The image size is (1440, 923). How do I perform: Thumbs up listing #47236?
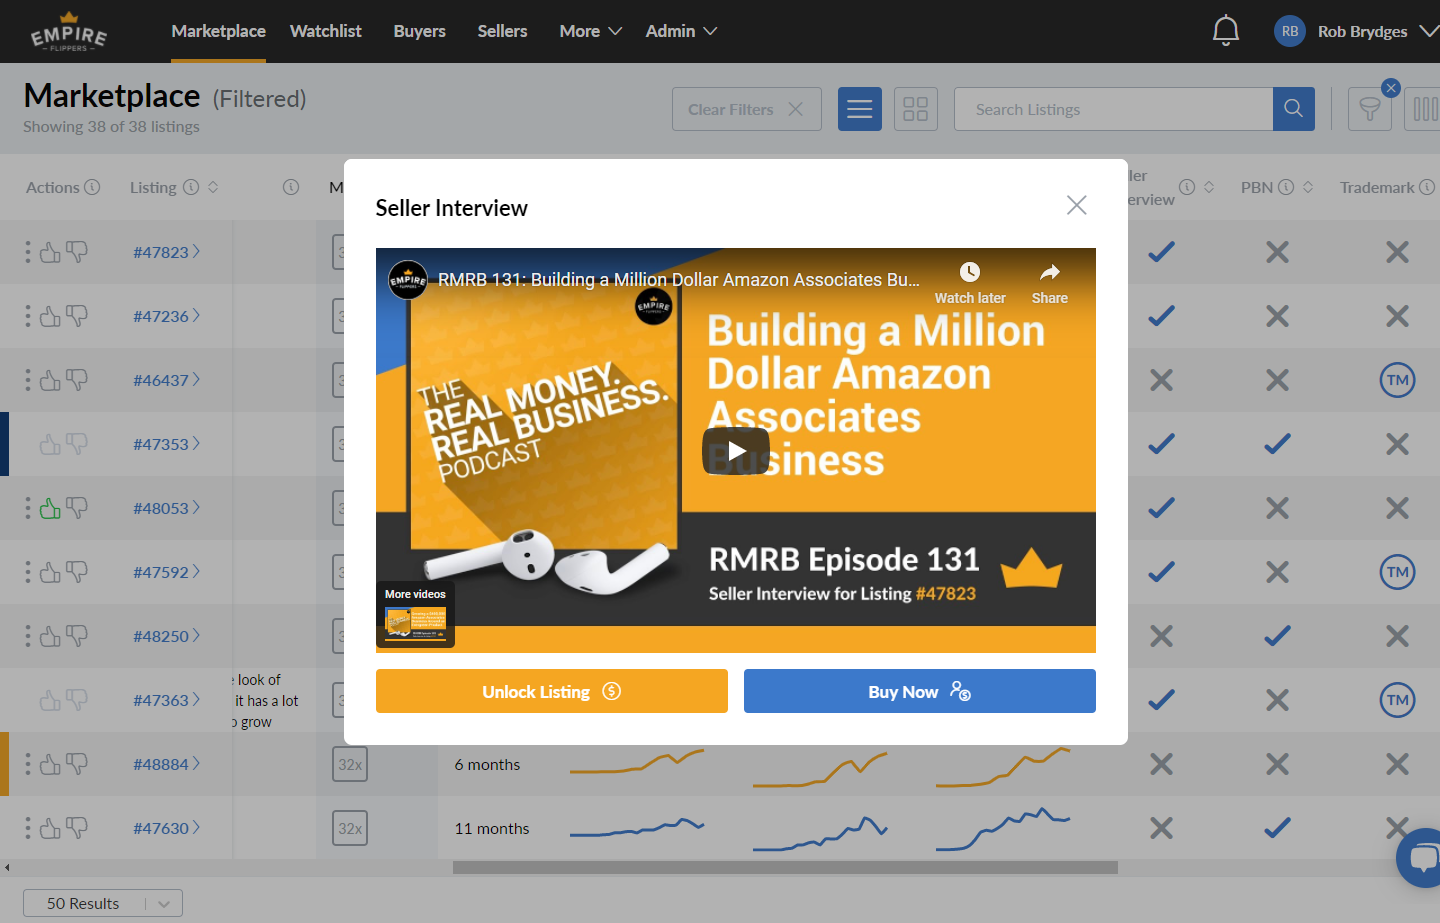(50, 316)
